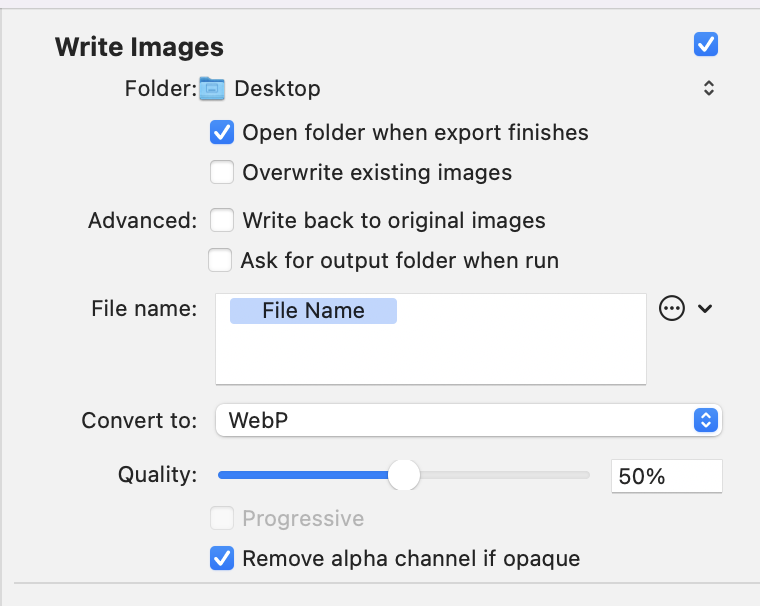Uncheck Open folder when export finishes
Image resolution: width=760 pixels, height=606 pixels.
pyautogui.click(x=222, y=132)
